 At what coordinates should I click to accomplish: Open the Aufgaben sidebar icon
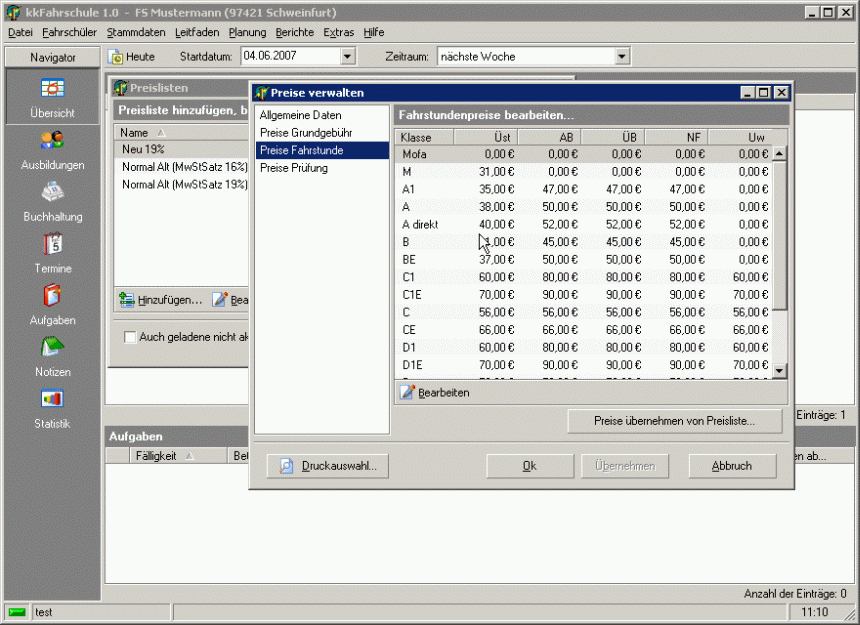point(52,297)
